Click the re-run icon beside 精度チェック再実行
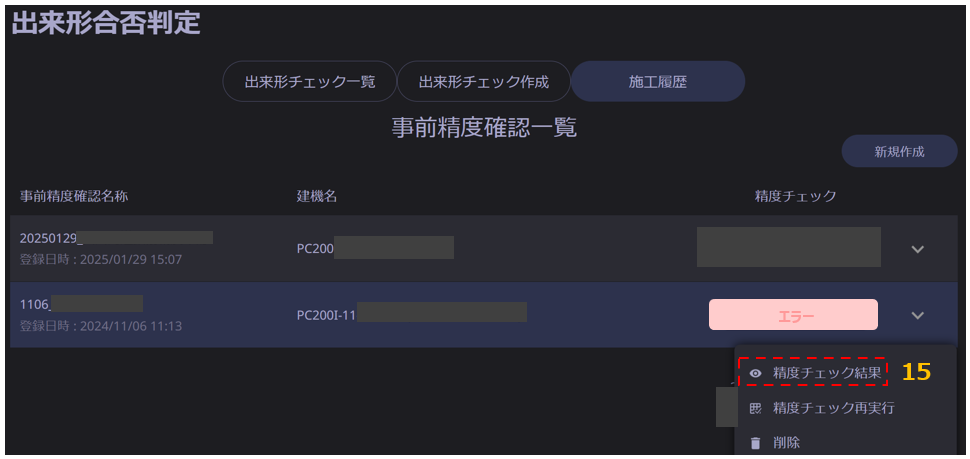This screenshot has width=970, height=459. (755, 408)
